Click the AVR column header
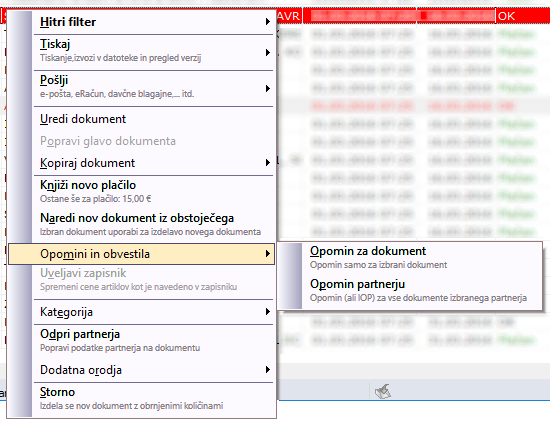 [x=289, y=16]
